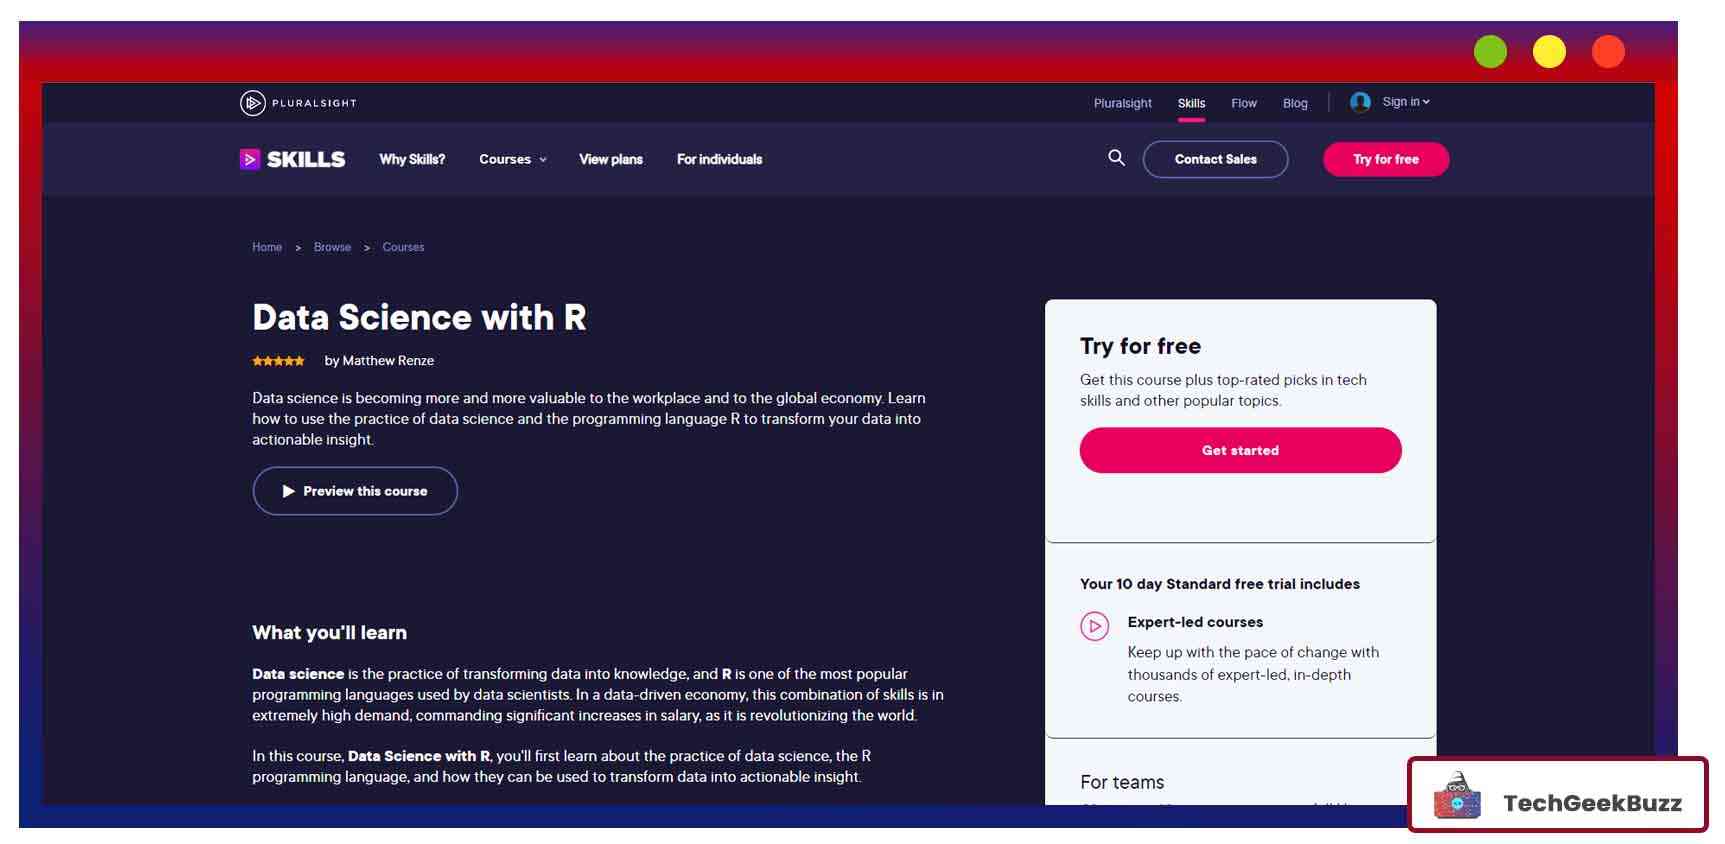
Task: Click the five-star course rating
Action: (278, 361)
